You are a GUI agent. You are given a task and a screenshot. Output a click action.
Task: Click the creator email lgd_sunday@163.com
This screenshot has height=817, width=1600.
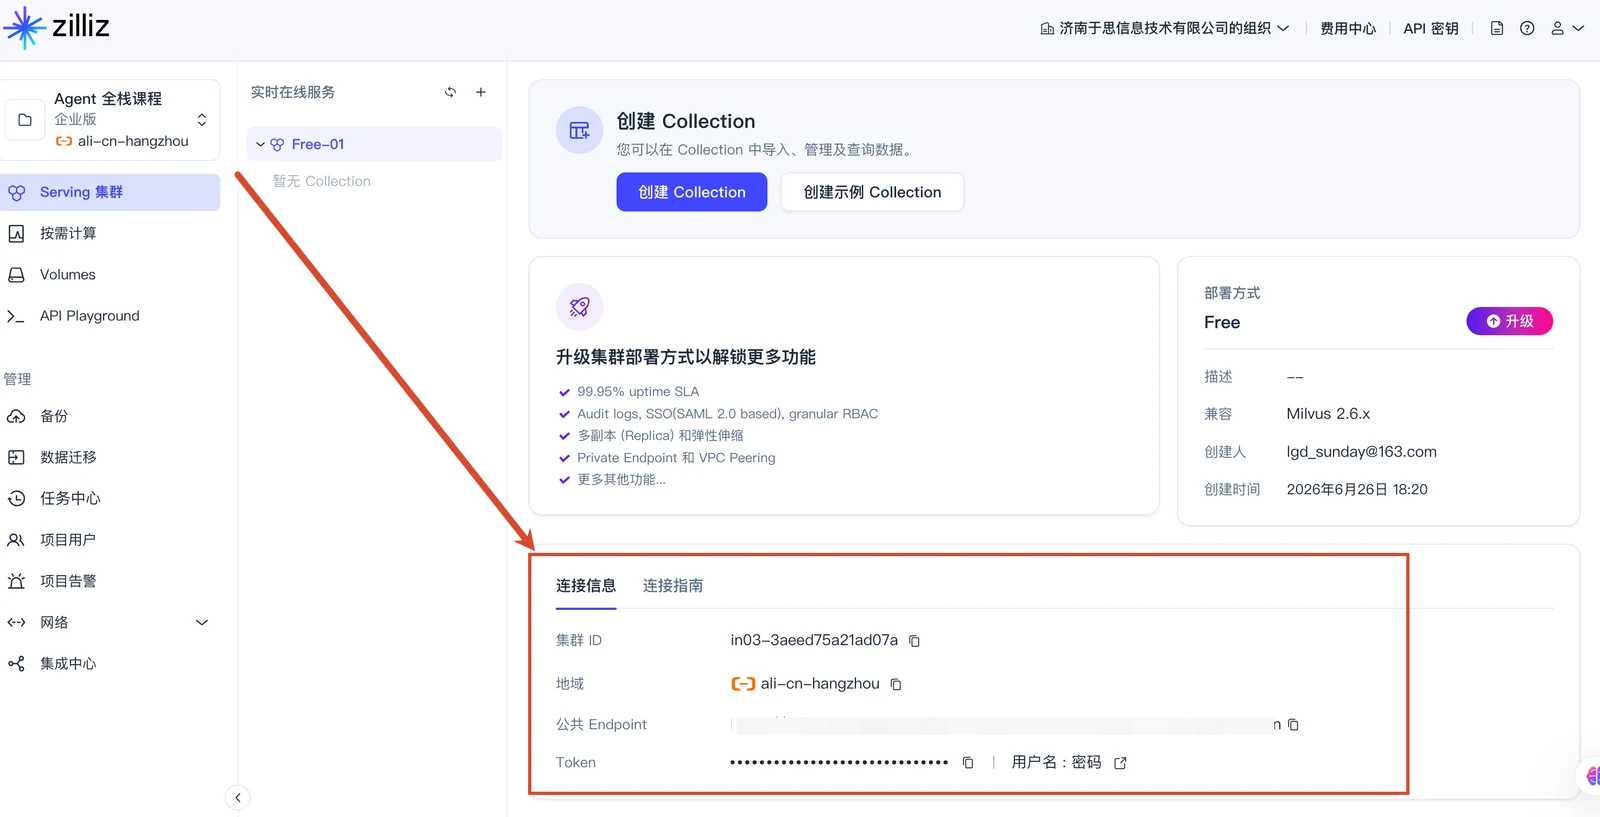pyautogui.click(x=1362, y=452)
